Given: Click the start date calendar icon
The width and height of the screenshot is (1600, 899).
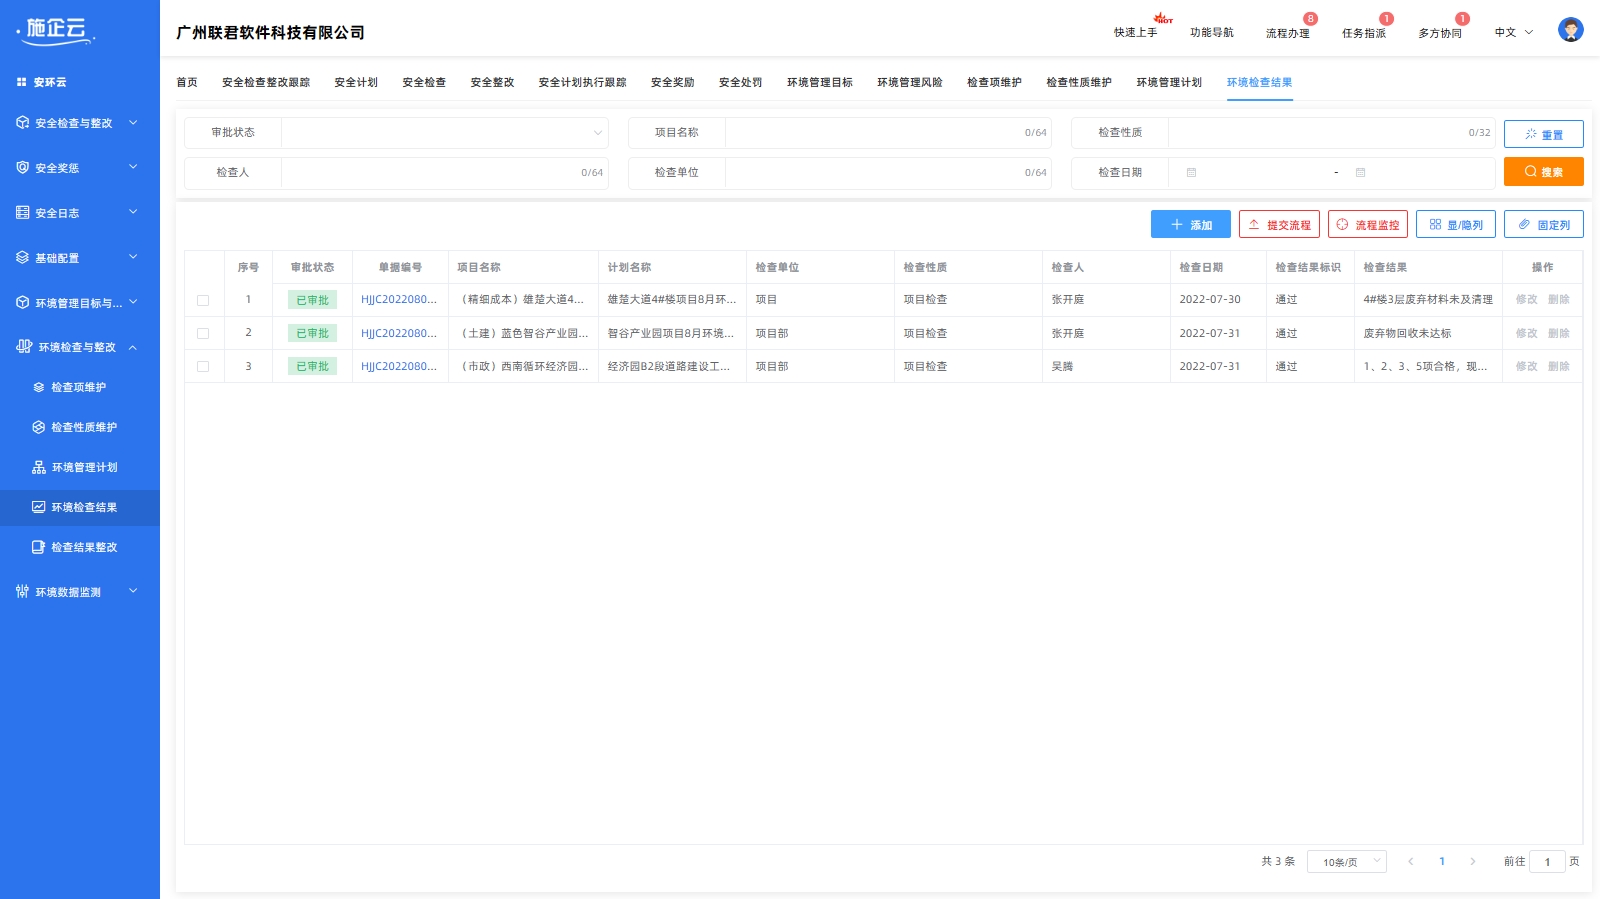Looking at the screenshot, I should [x=1191, y=173].
